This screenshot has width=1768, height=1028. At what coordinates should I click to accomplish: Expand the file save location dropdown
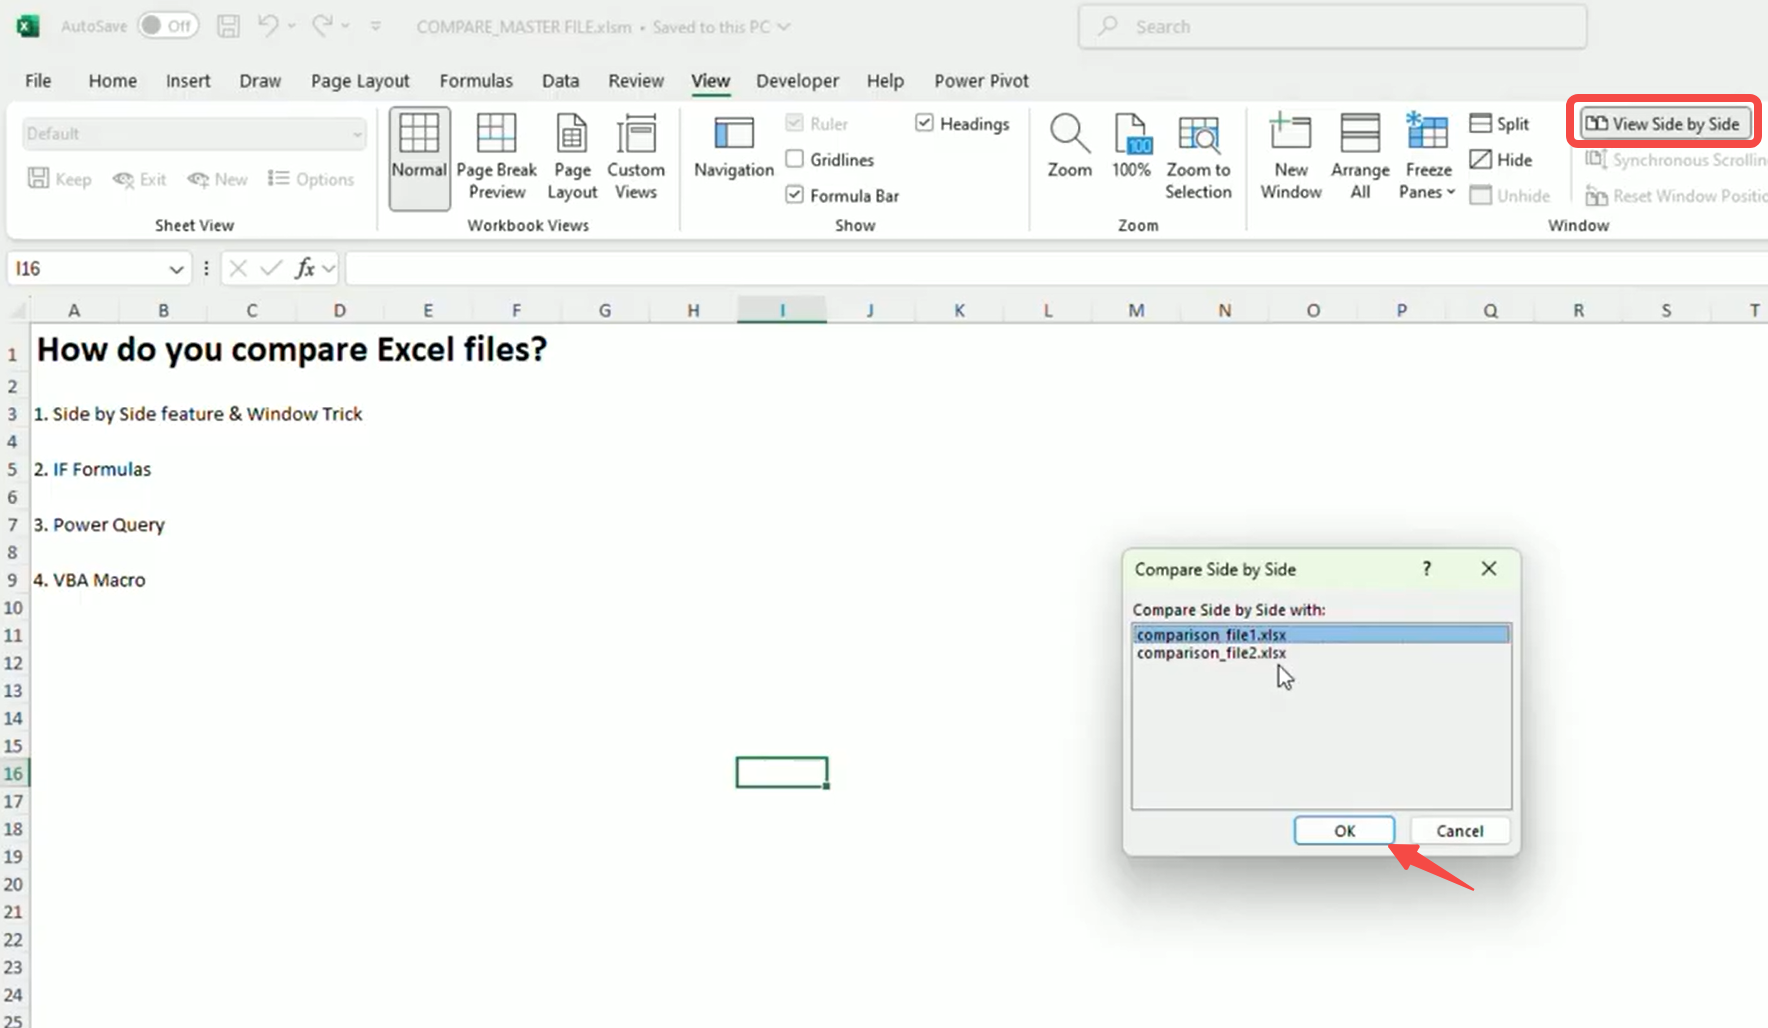coord(784,27)
